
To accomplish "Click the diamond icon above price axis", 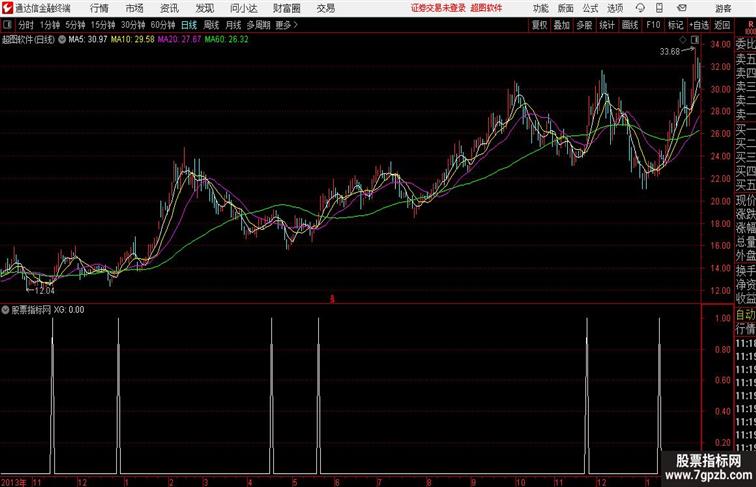I will 683,40.
